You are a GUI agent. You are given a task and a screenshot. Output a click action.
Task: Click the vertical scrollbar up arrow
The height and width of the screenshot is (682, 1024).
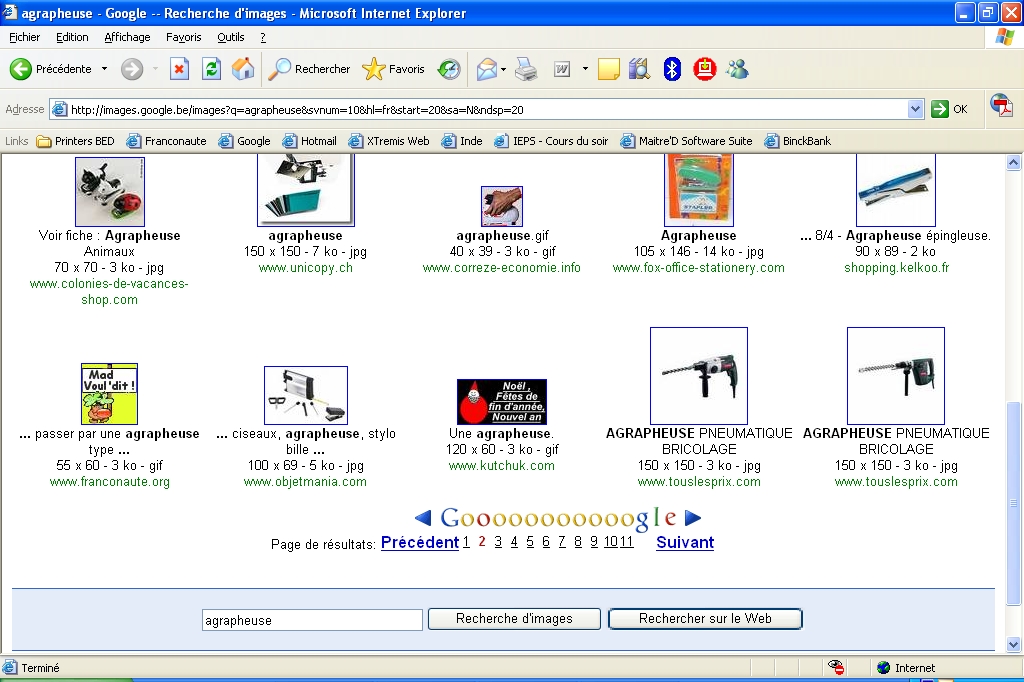pyautogui.click(x=1014, y=162)
